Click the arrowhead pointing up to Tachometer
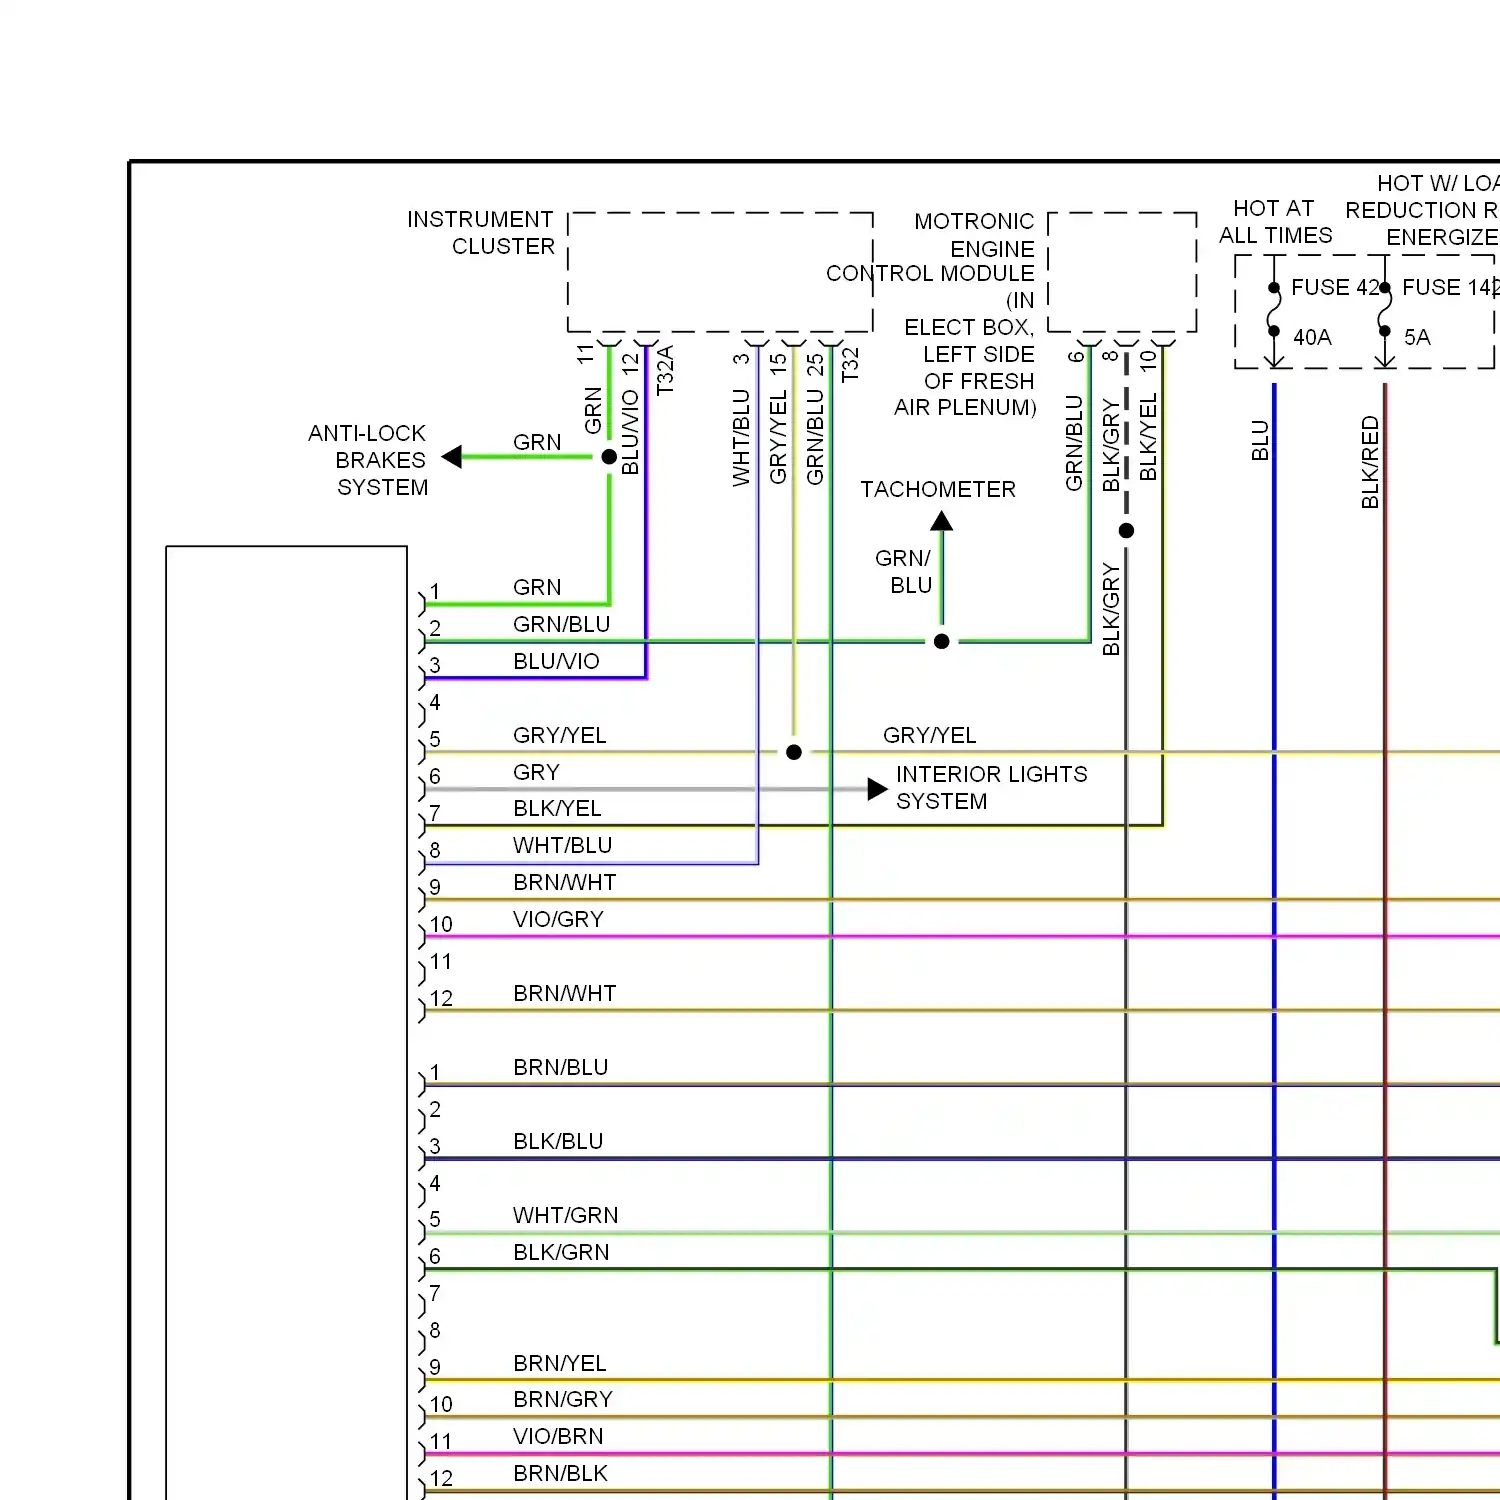 pyautogui.click(x=941, y=521)
